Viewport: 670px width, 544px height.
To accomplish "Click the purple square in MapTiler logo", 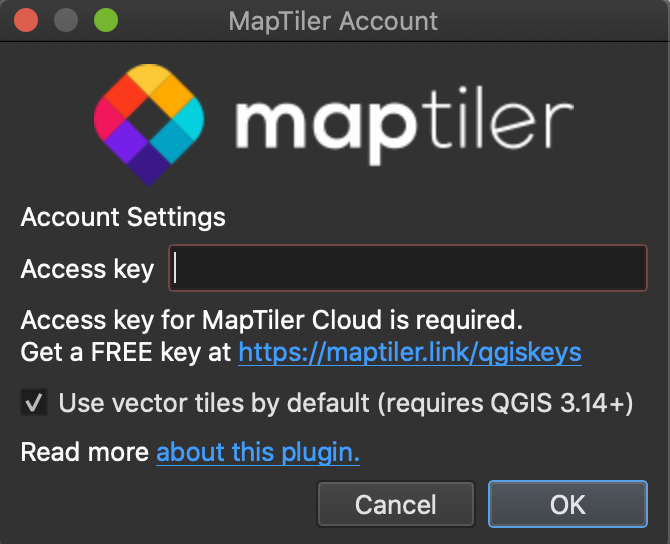I will click(126, 142).
